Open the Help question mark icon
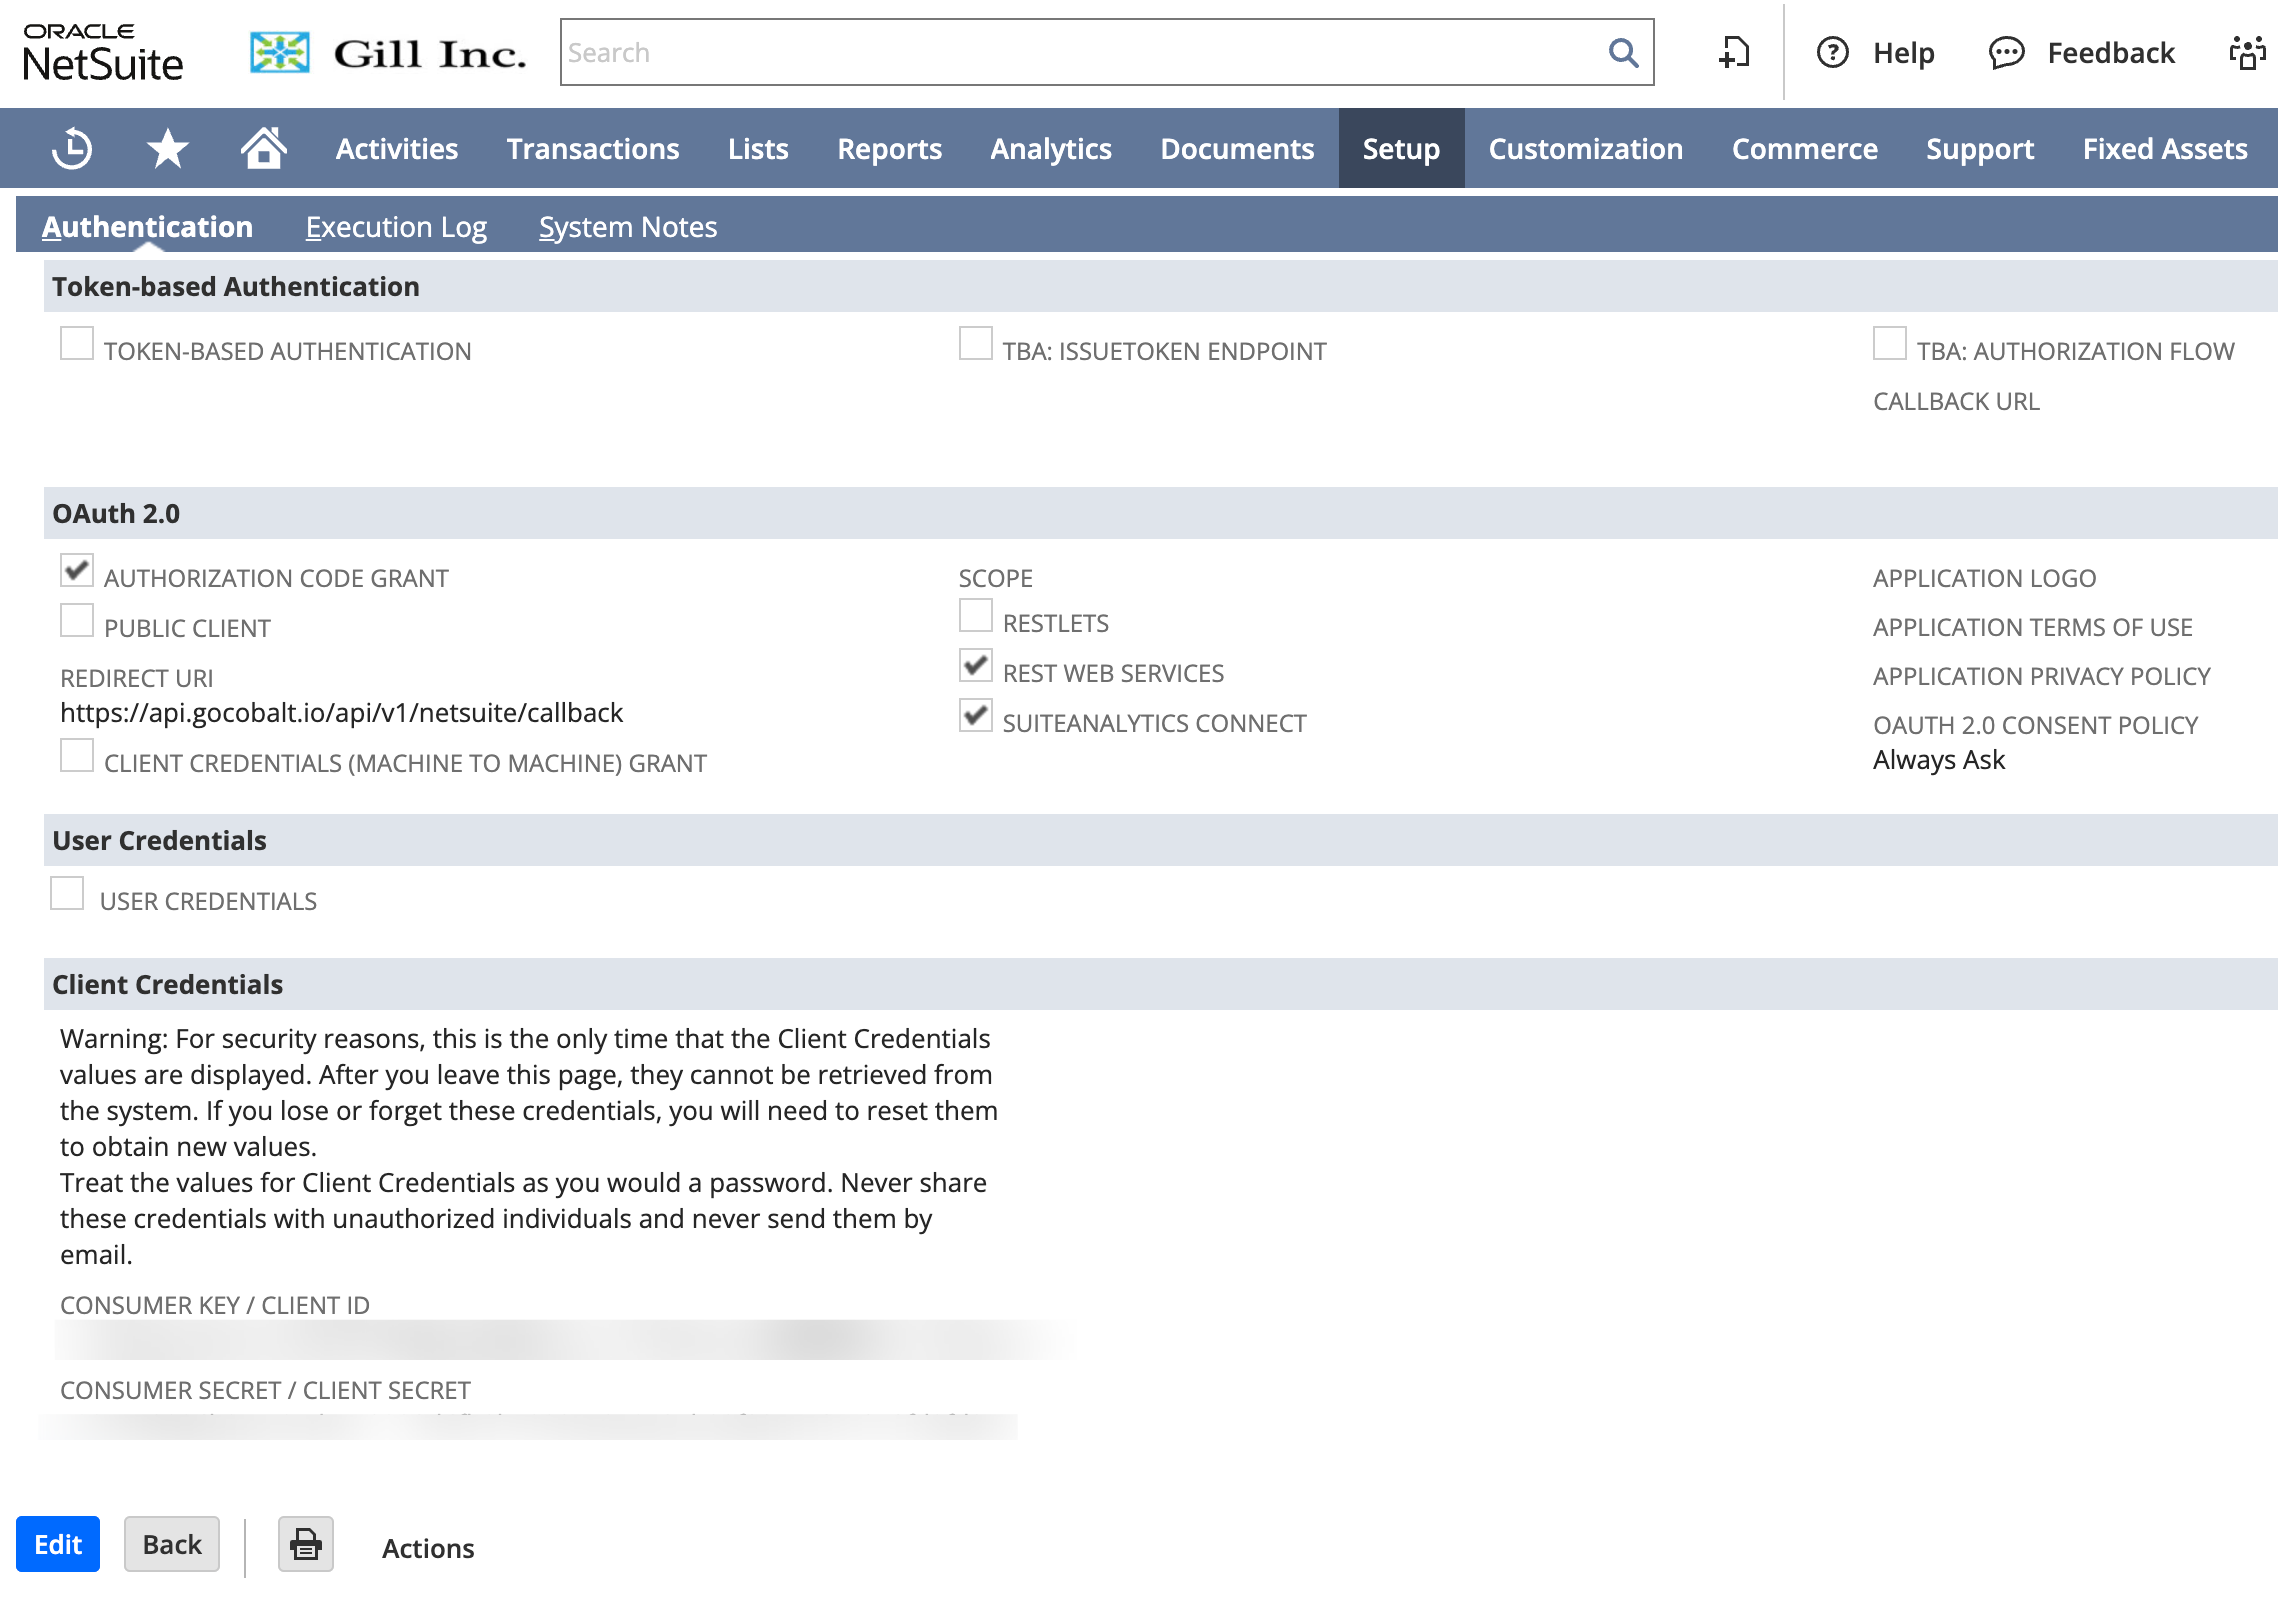The width and height of the screenshot is (2278, 1598). (x=1832, y=53)
